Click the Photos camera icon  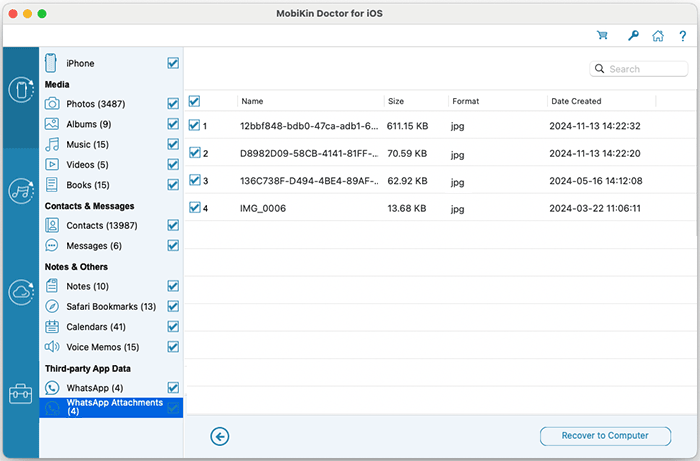point(52,104)
